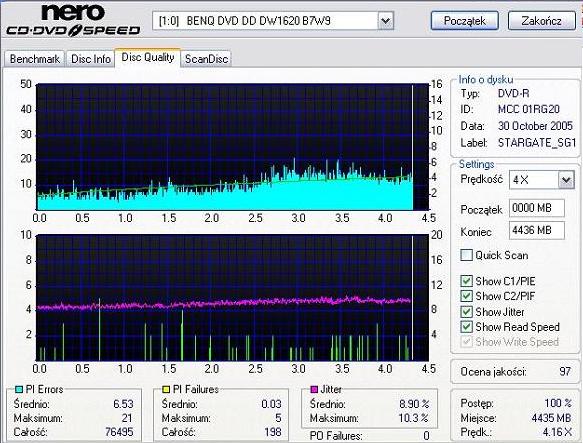Open the Disc Info tab
The width and height of the screenshot is (583, 443).
tap(90, 59)
